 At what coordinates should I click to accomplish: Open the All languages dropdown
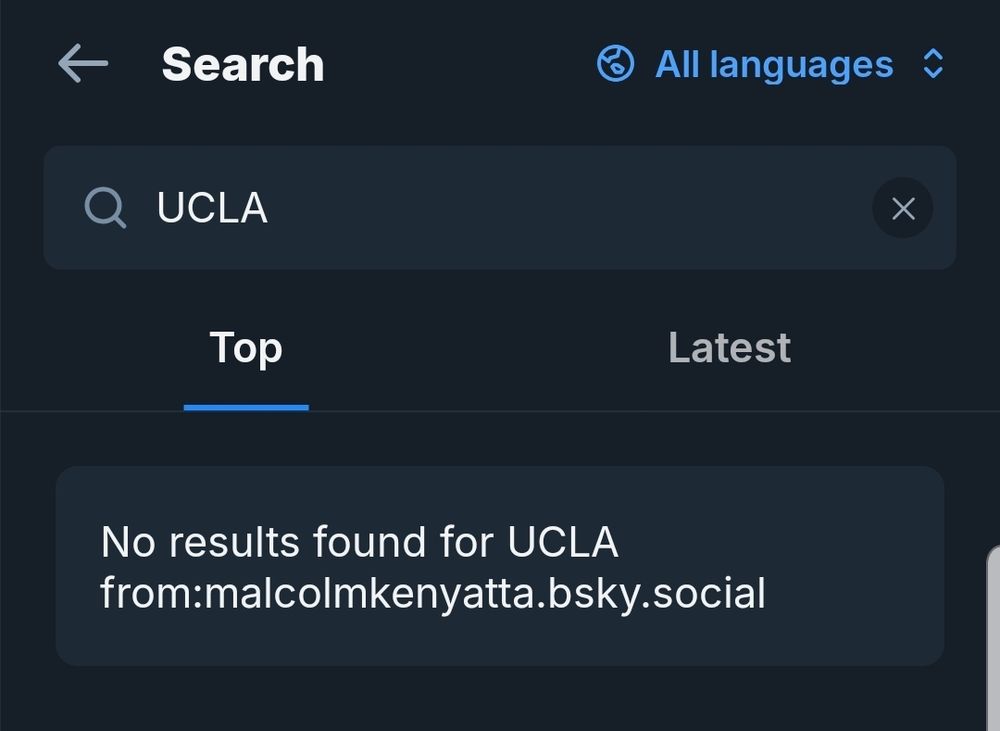click(x=772, y=64)
